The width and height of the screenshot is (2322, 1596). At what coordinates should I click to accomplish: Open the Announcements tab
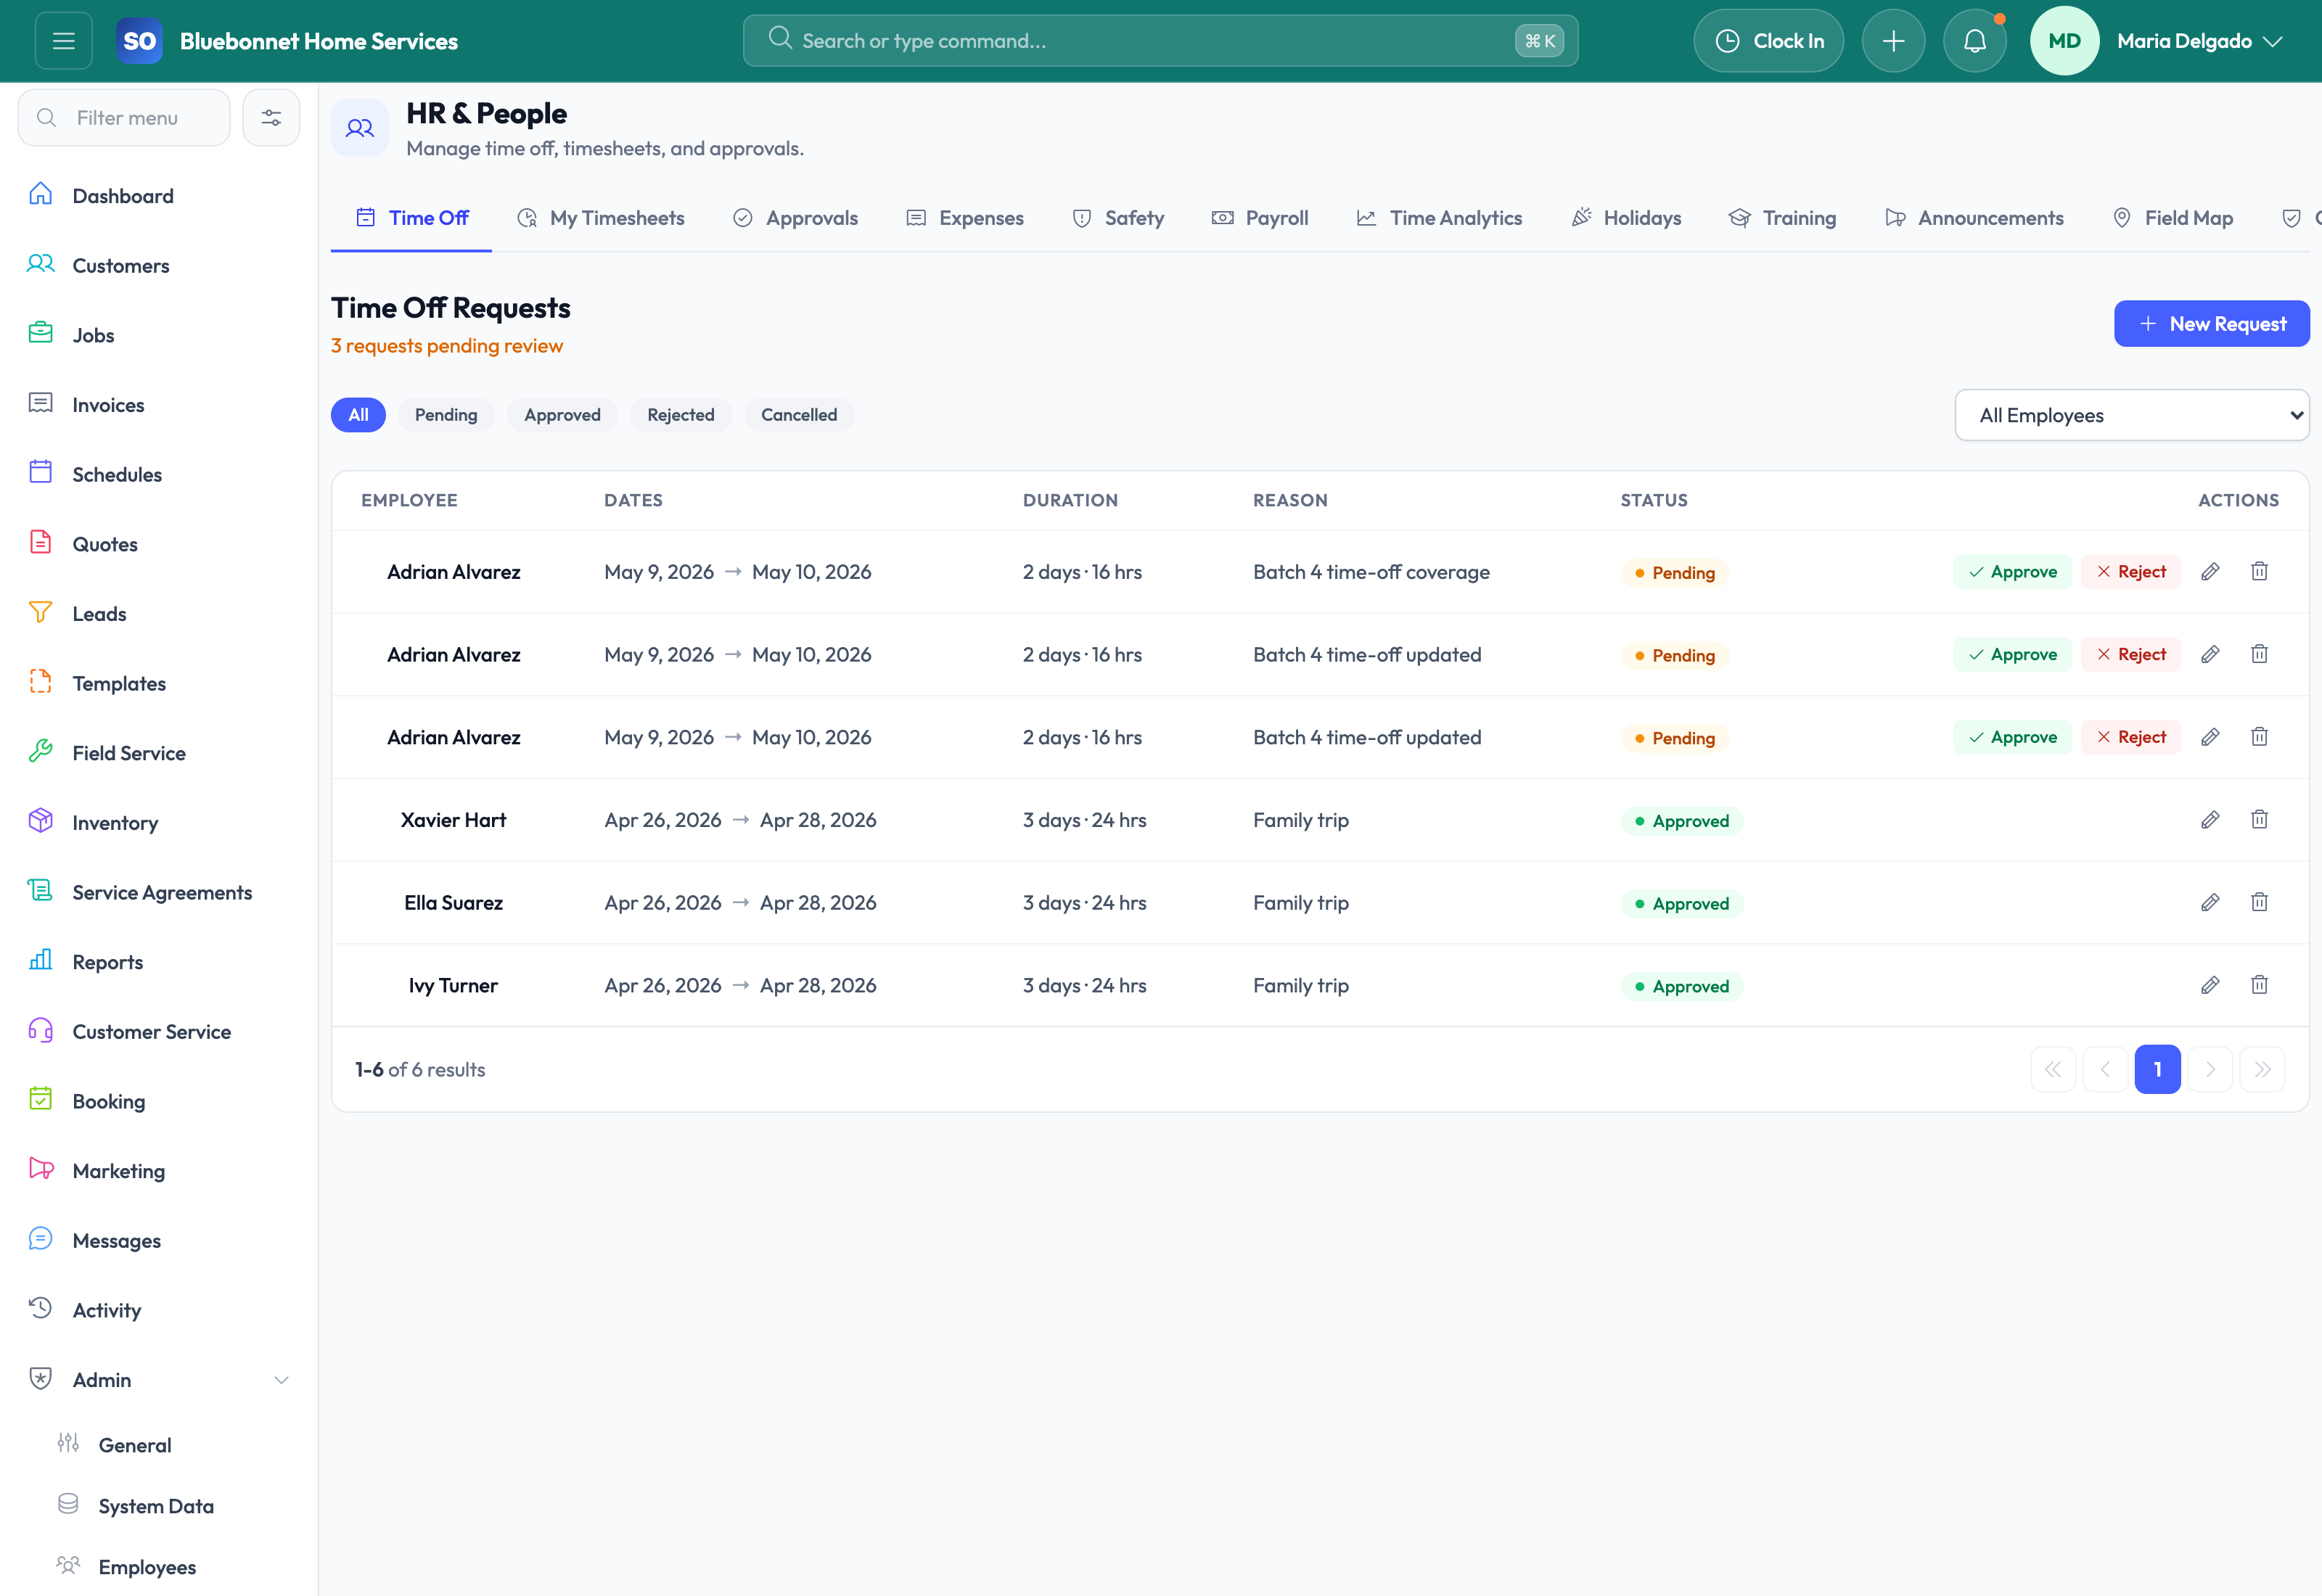[x=1974, y=218]
